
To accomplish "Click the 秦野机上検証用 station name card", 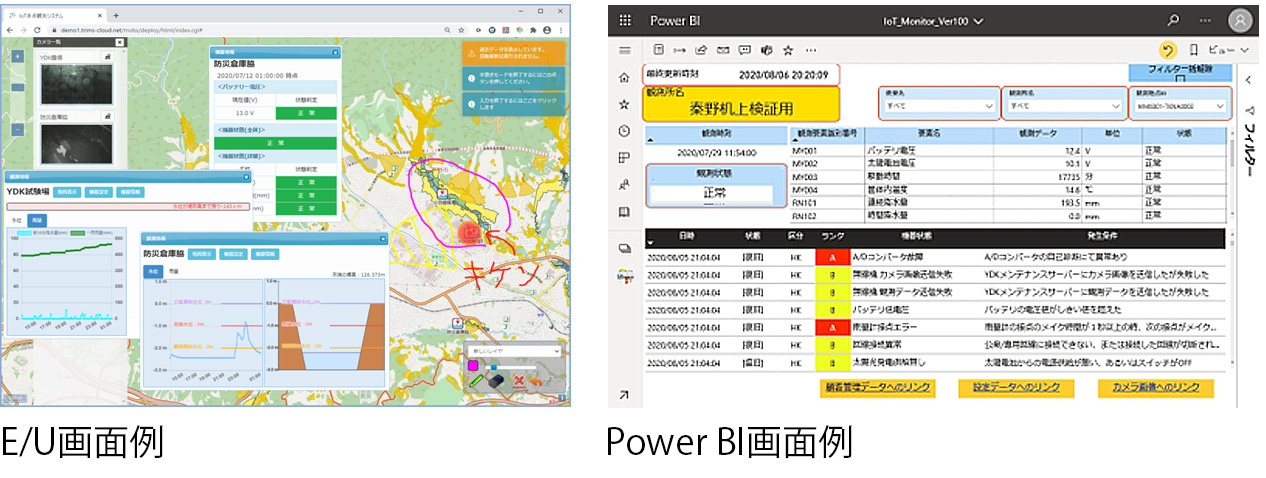I will click(742, 104).
